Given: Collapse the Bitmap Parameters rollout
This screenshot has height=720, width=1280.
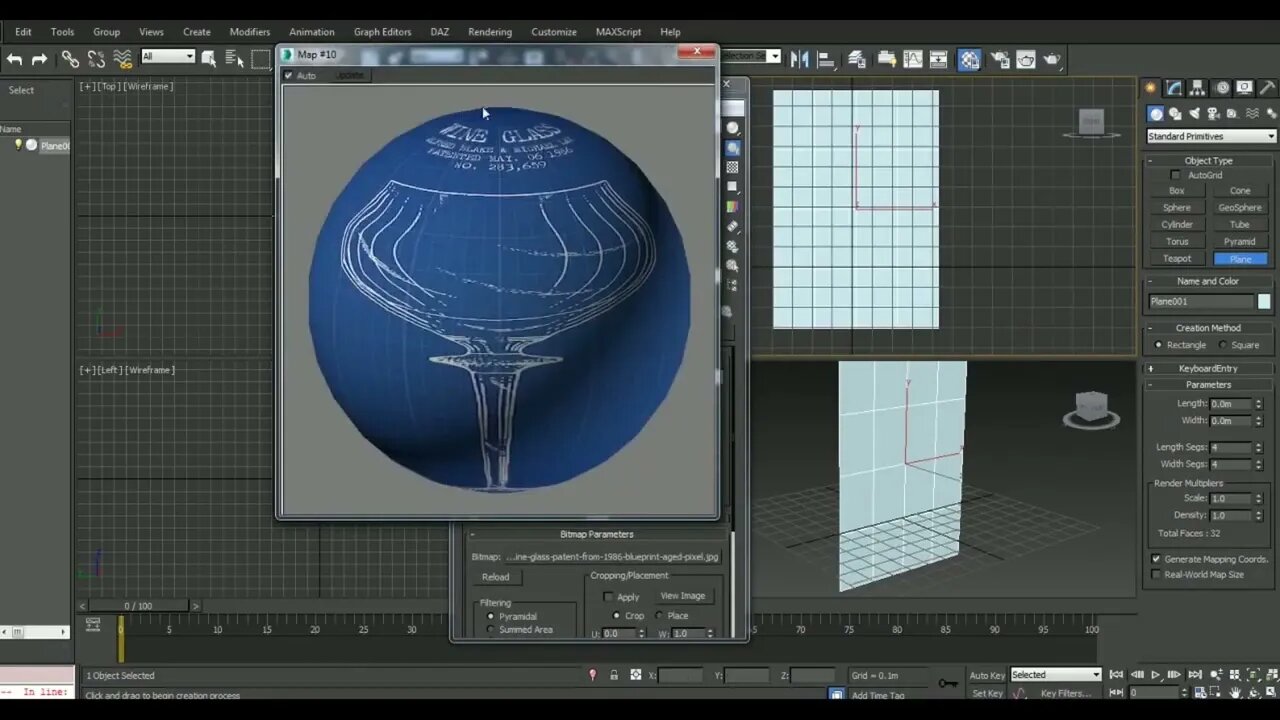Looking at the screenshot, I should coord(596,534).
